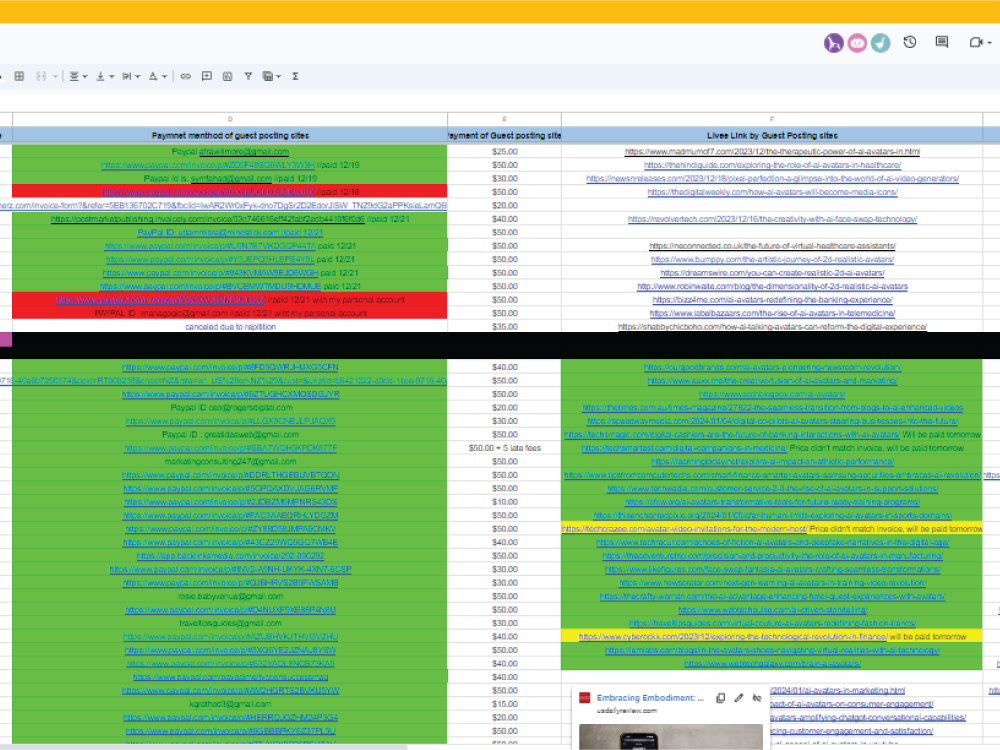Open the thehindiguide.com healthcare link
This screenshot has height=750, width=1000.
coord(772,165)
